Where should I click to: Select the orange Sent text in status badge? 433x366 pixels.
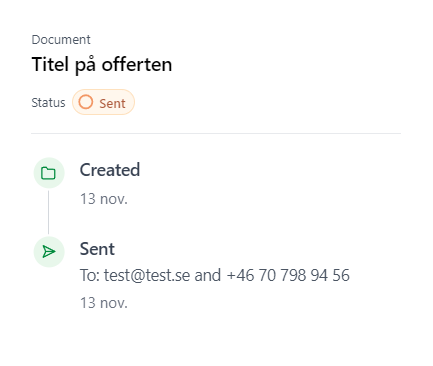click(112, 103)
